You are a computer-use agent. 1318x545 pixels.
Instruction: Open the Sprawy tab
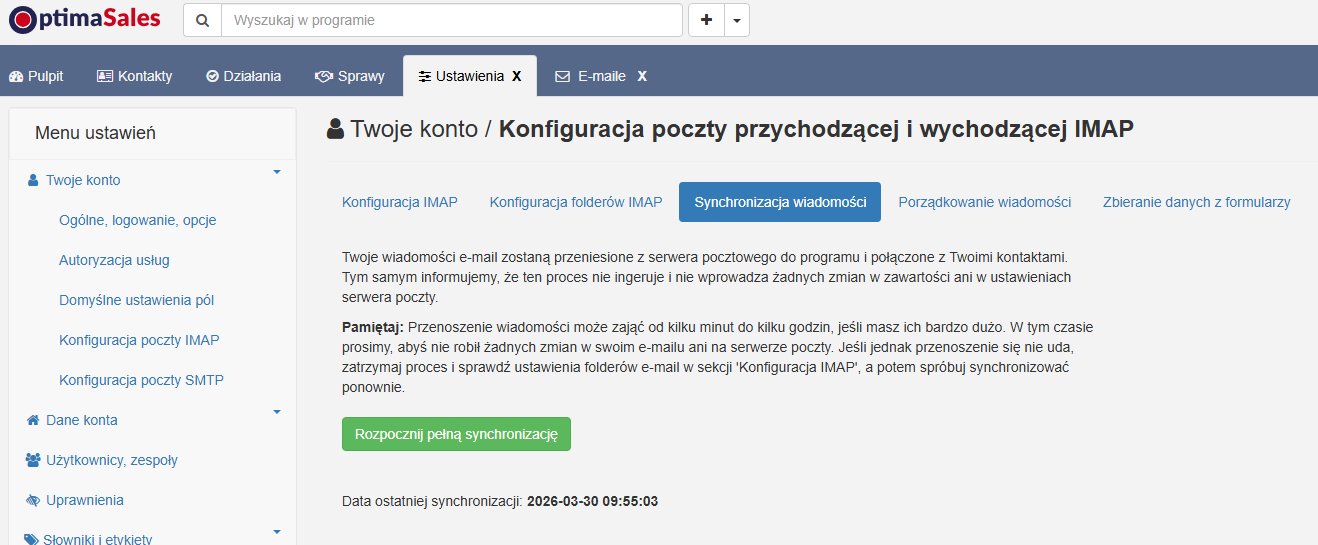[349, 76]
